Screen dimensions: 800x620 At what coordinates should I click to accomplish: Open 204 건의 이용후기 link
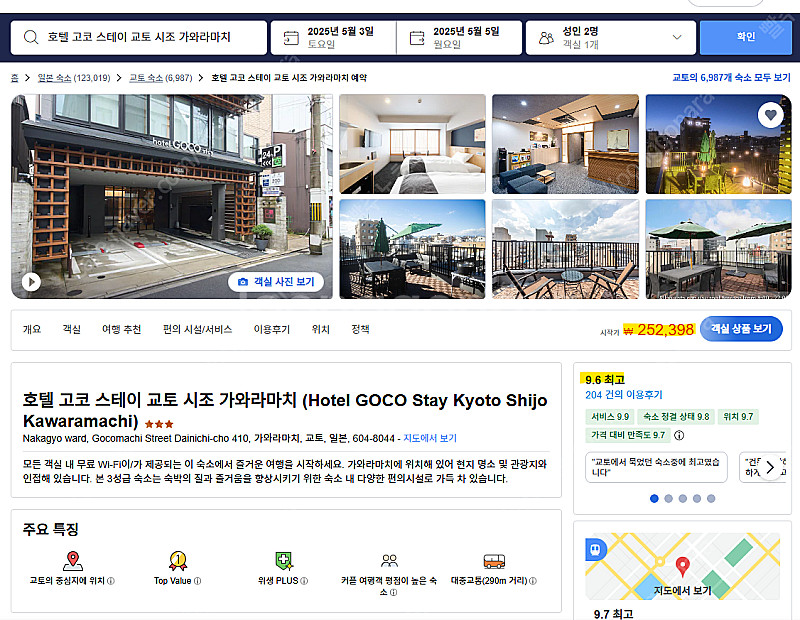(623, 395)
